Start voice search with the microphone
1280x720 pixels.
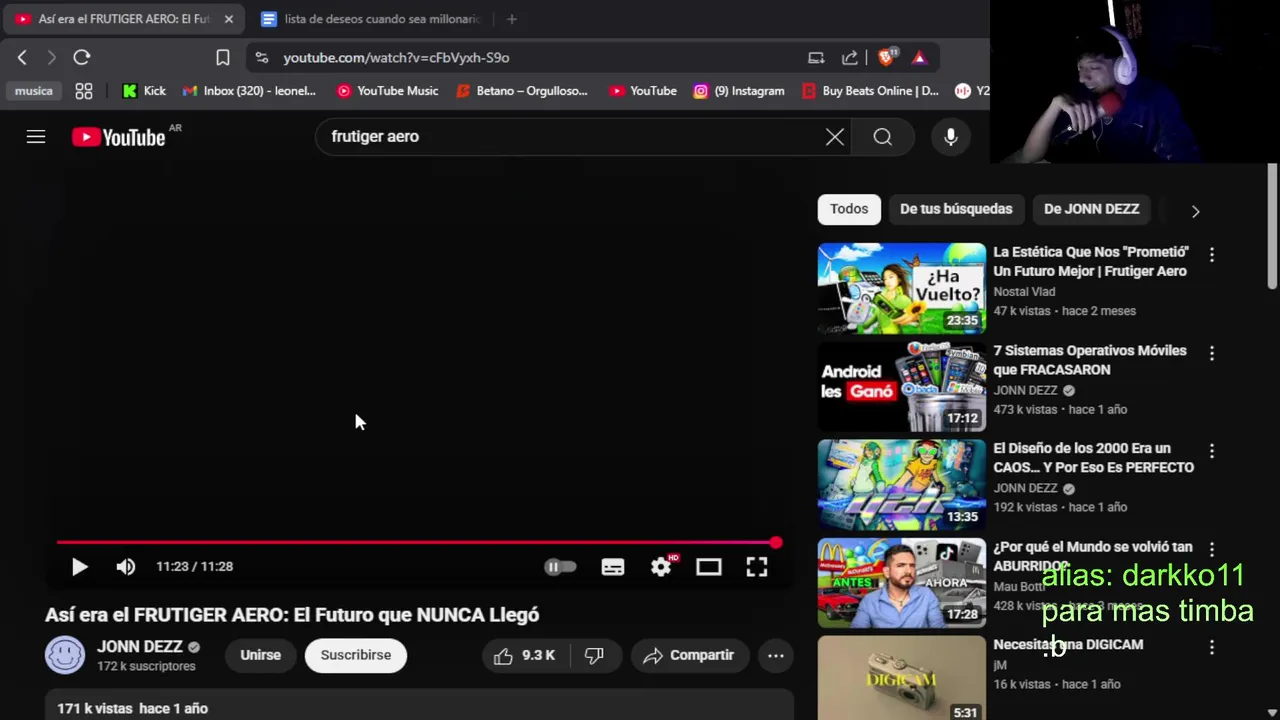point(951,137)
